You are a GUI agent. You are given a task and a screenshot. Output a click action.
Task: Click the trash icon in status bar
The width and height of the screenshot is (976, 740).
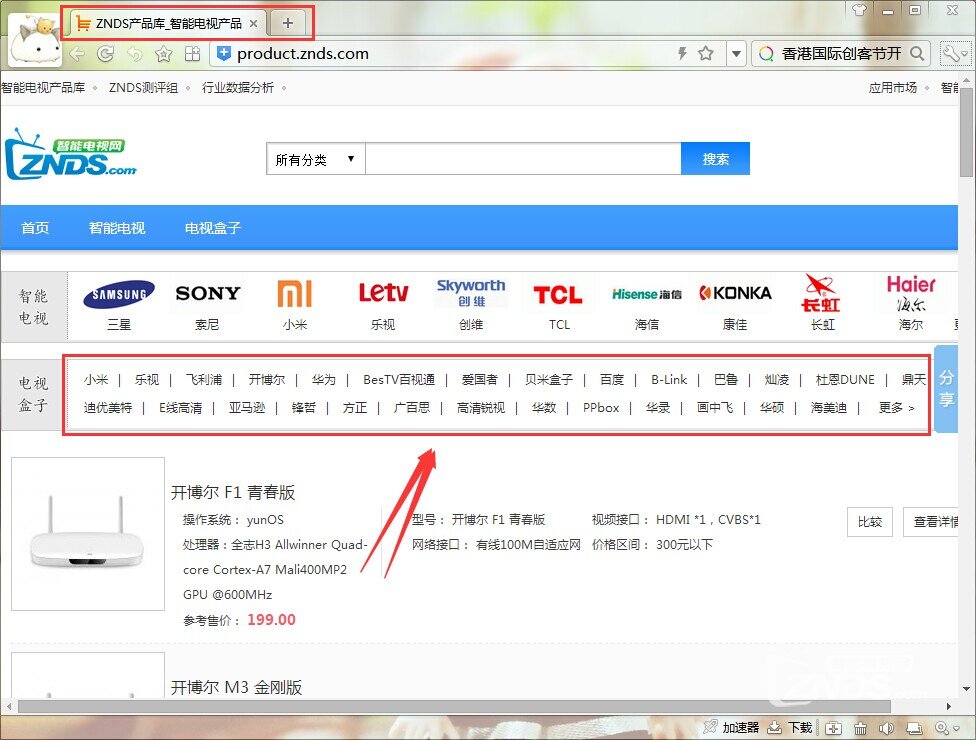(x=860, y=728)
